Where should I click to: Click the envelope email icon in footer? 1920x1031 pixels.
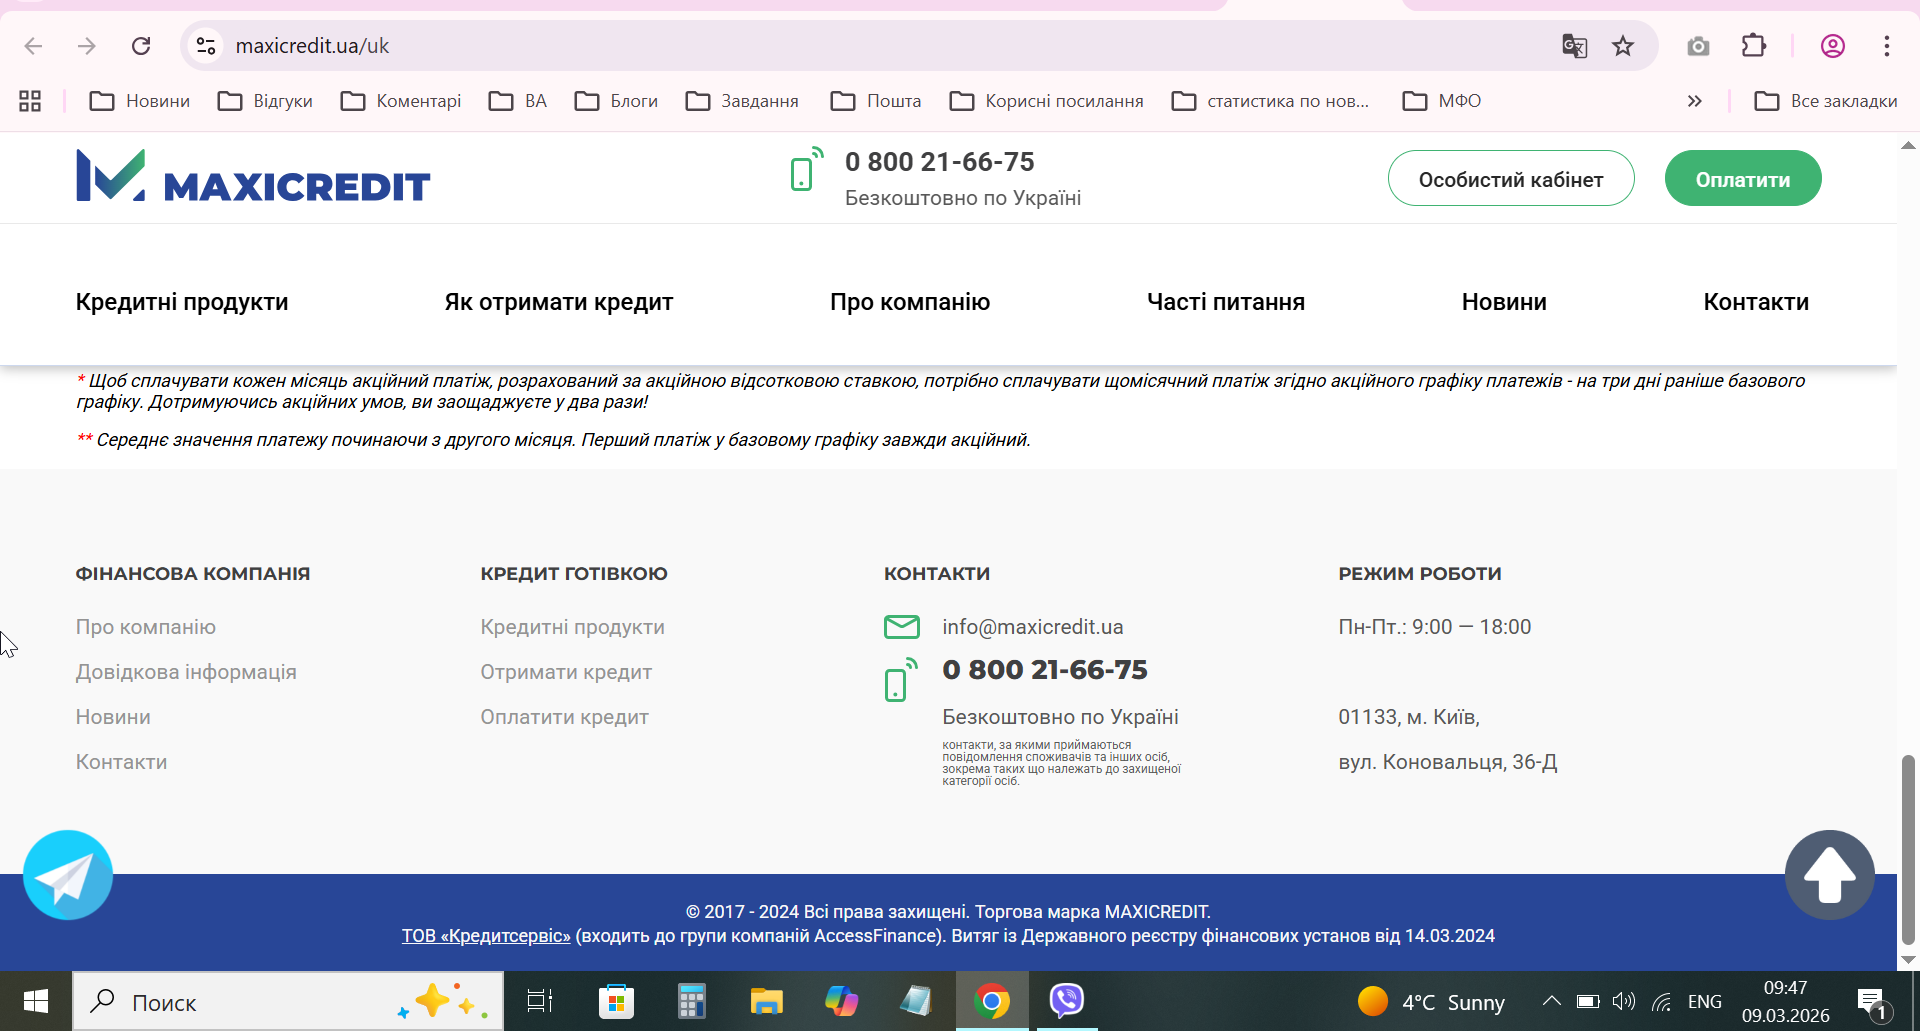pyautogui.click(x=902, y=627)
